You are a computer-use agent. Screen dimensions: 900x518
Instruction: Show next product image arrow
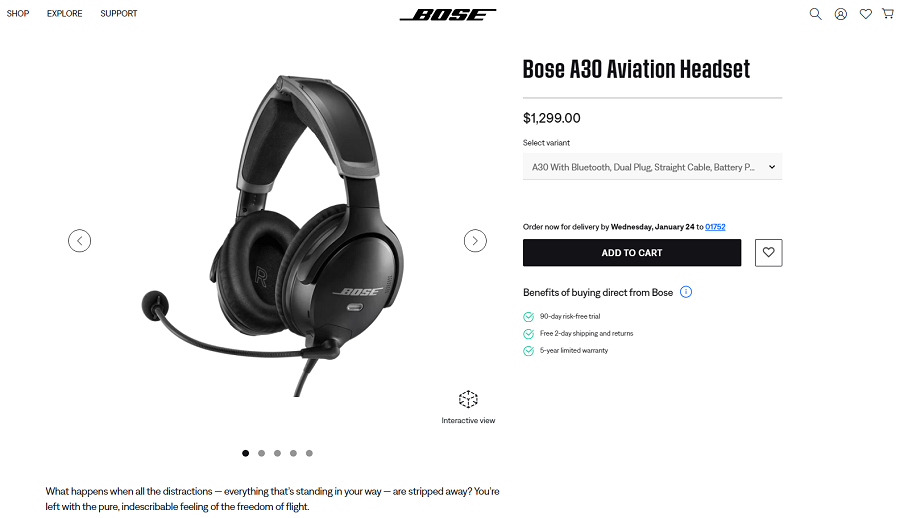point(475,241)
